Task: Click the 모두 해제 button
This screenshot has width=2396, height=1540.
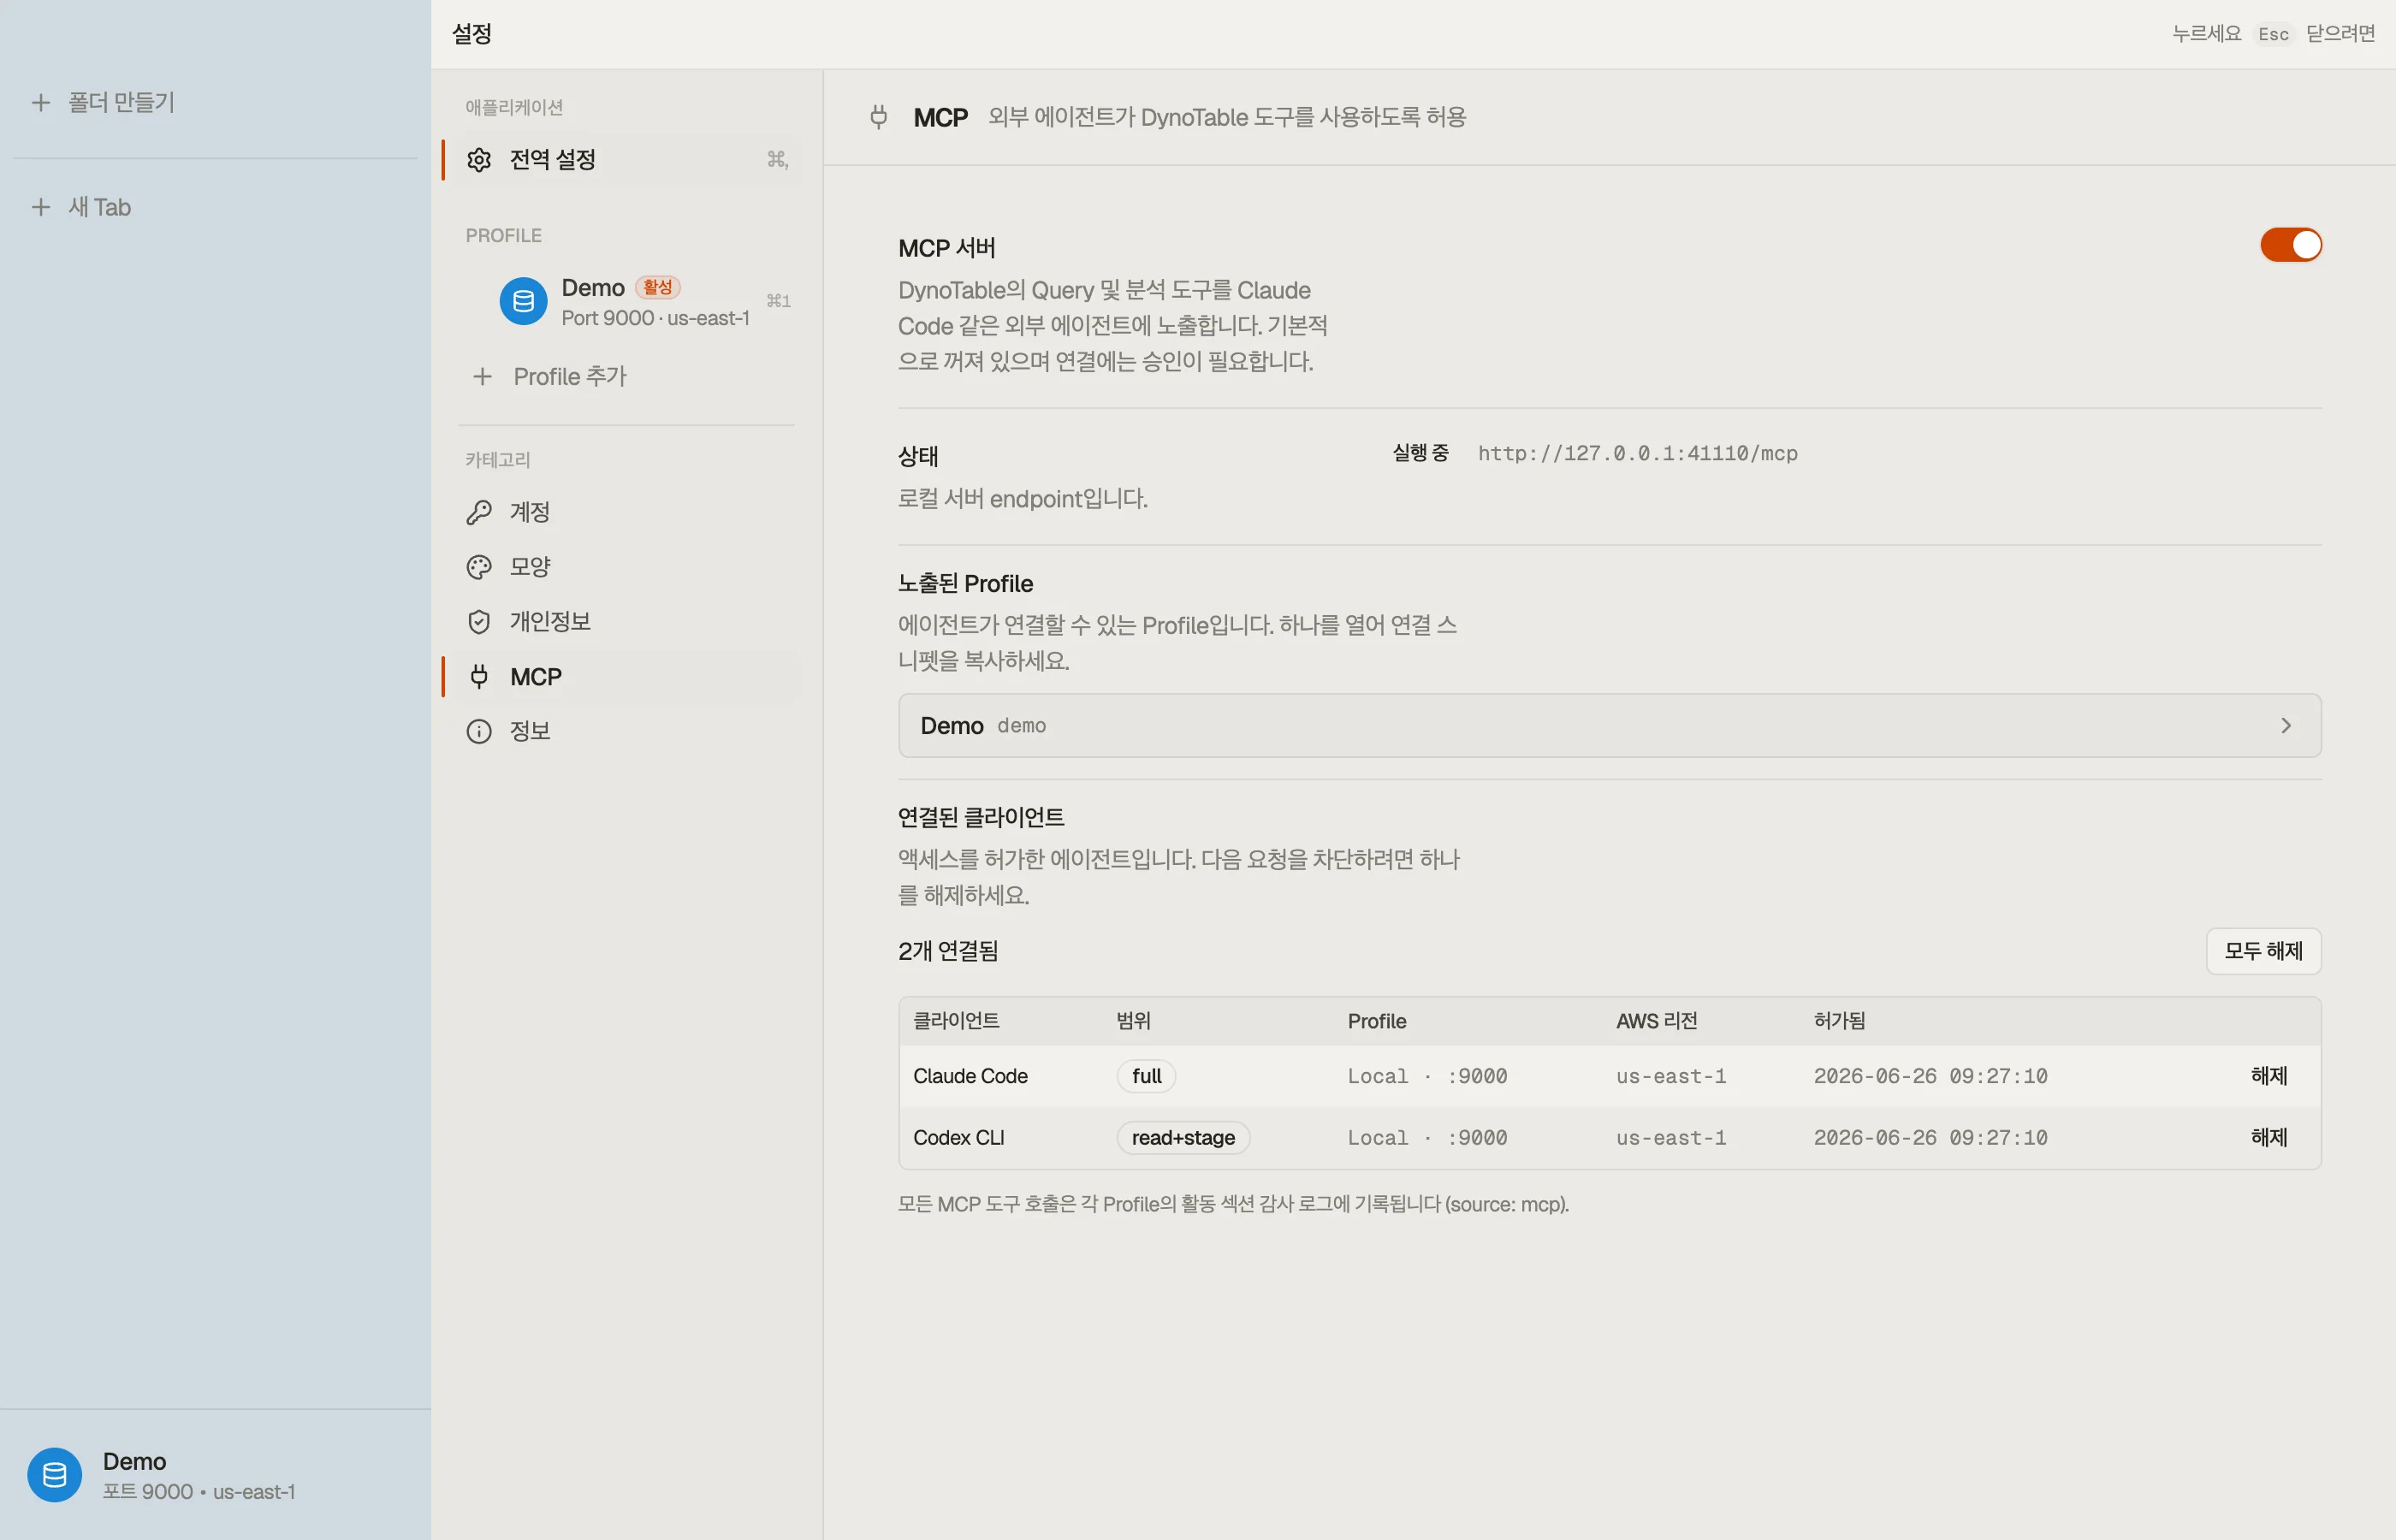Action: point(2263,951)
